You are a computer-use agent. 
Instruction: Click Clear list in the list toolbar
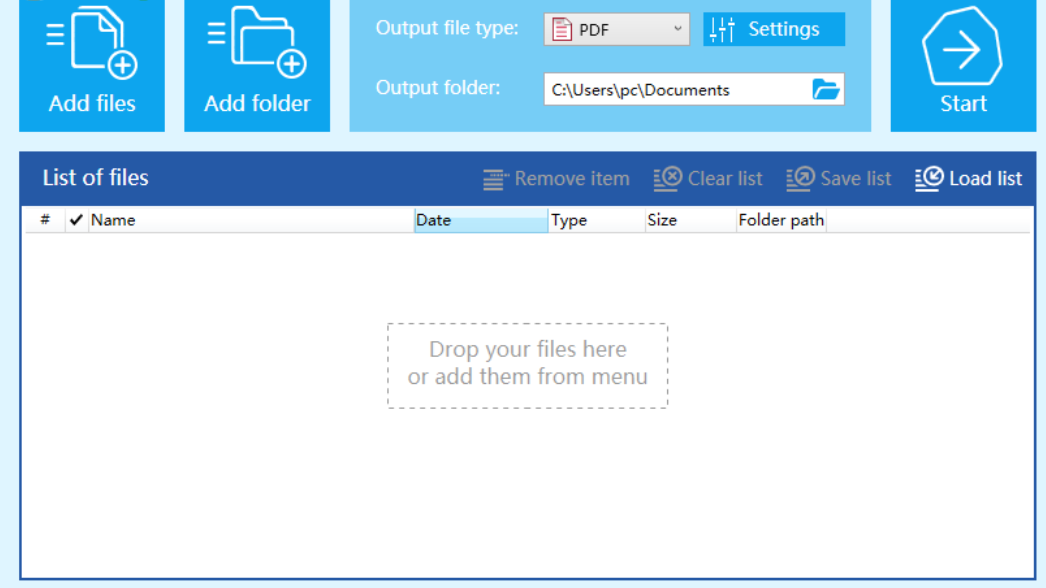pos(708,178)
